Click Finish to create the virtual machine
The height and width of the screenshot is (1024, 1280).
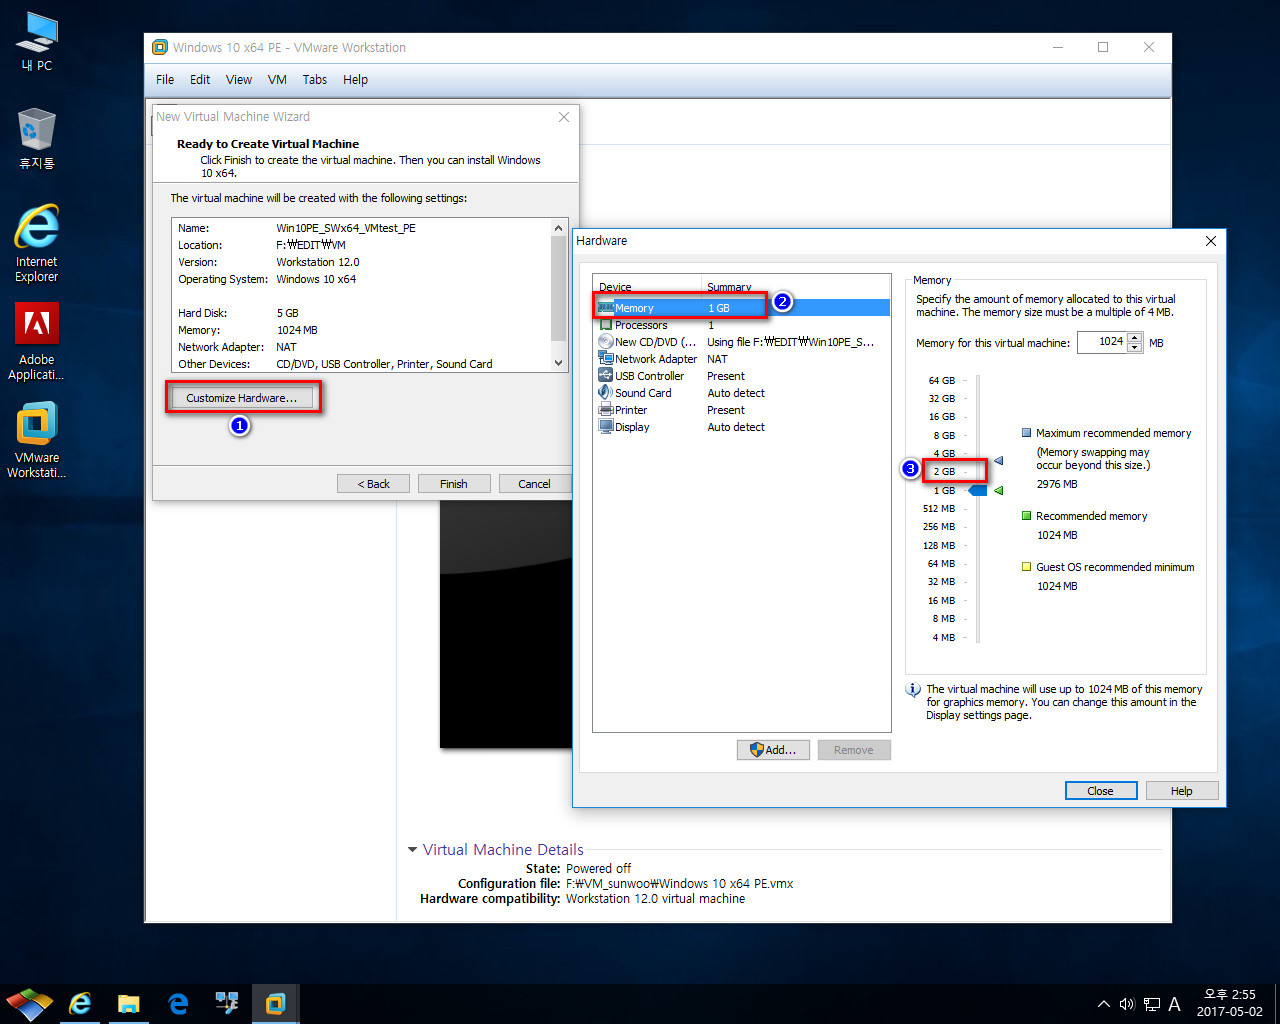click(x=454, y=484)
